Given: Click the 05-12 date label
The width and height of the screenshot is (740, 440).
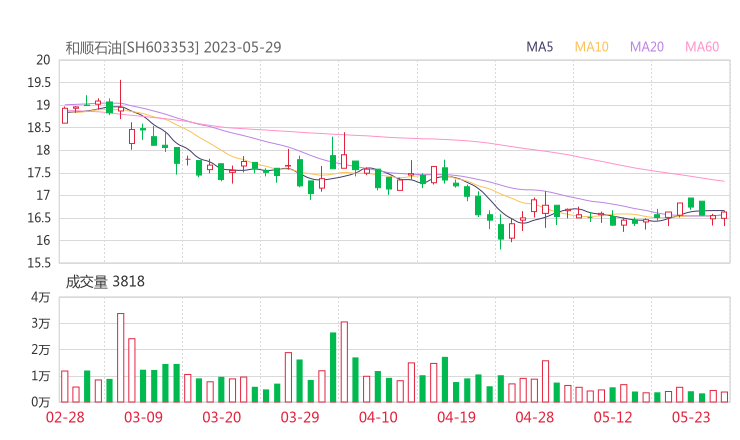Looking at the screenshot, I should click(613, 417).
